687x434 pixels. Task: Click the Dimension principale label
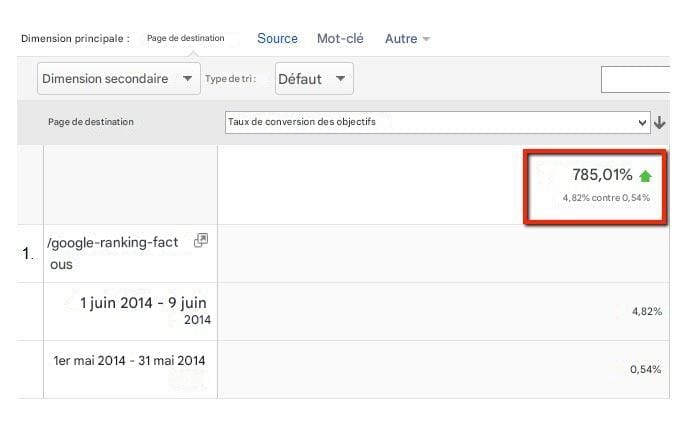click(x=75, y=39)
